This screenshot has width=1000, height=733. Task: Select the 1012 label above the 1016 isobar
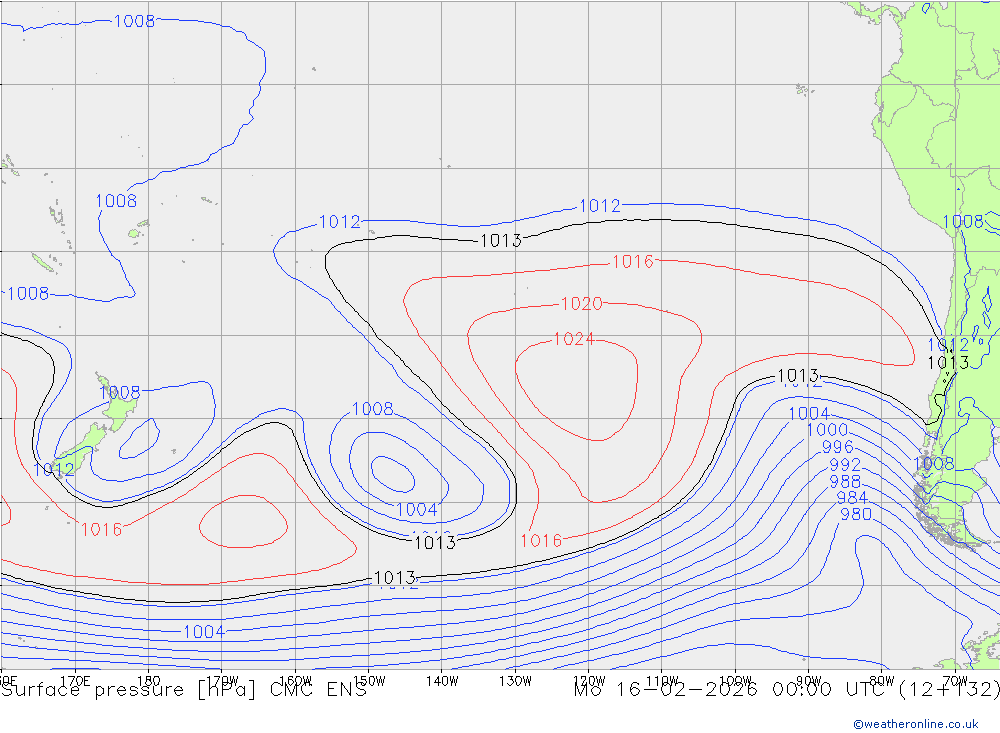[x=599, y=206]
